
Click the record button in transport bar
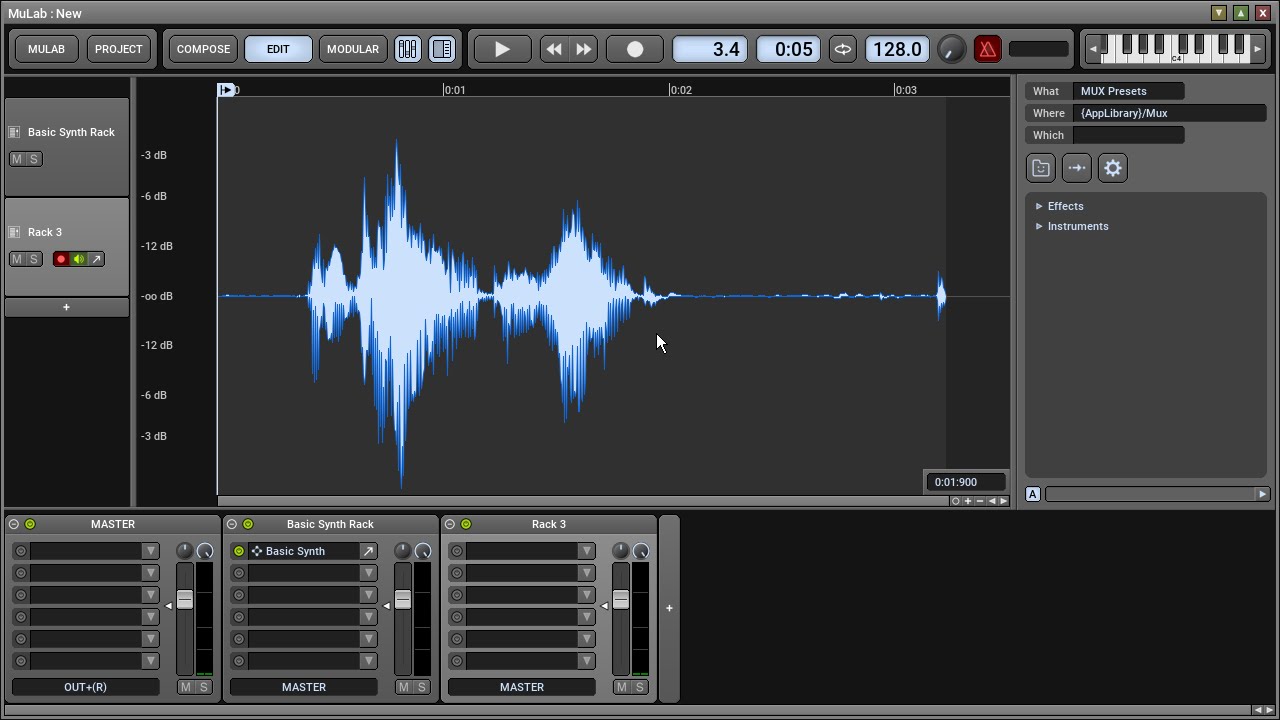635,49
